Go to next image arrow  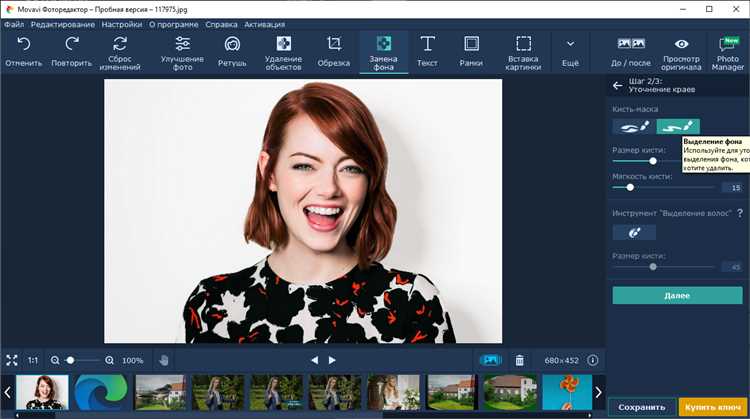[x=332, y=360]
